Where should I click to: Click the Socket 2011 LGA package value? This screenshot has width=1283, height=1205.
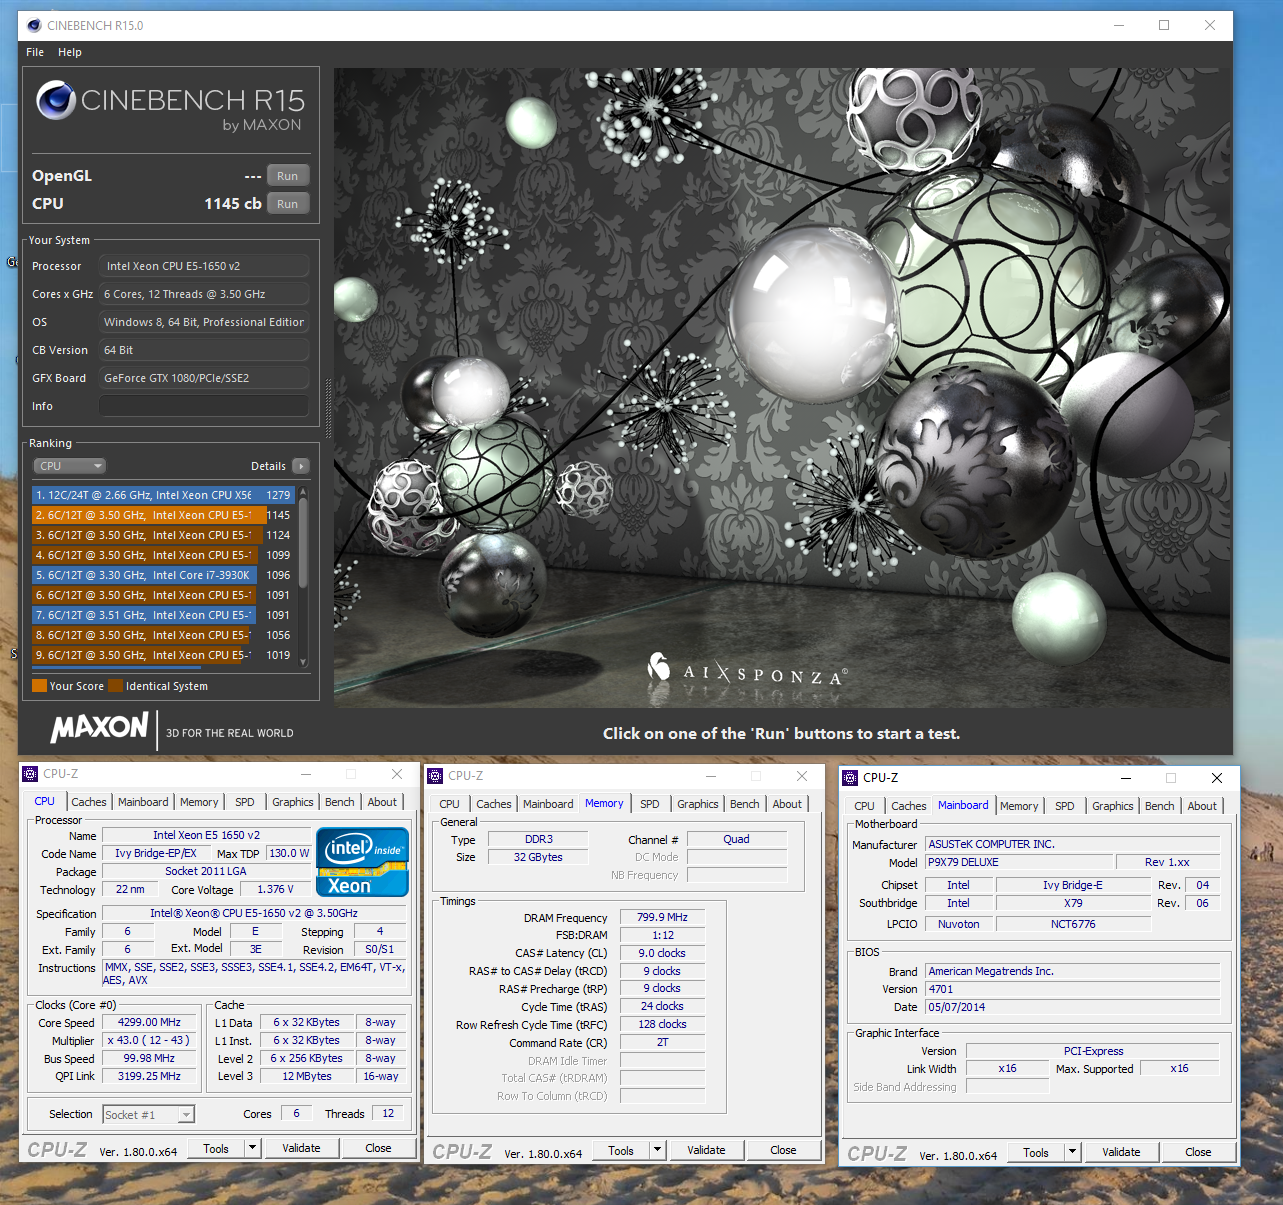click(206, 872)
